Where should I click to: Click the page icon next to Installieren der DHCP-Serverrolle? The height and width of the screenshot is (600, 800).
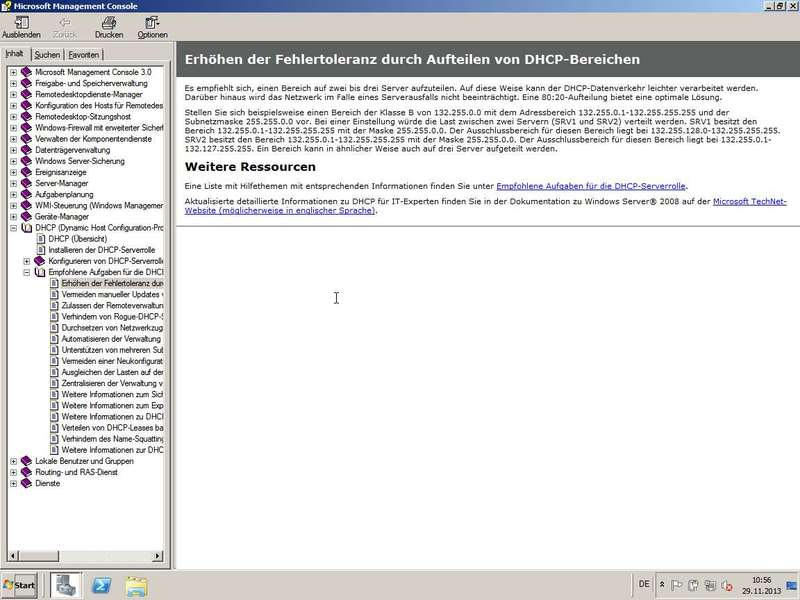point(41,251)
